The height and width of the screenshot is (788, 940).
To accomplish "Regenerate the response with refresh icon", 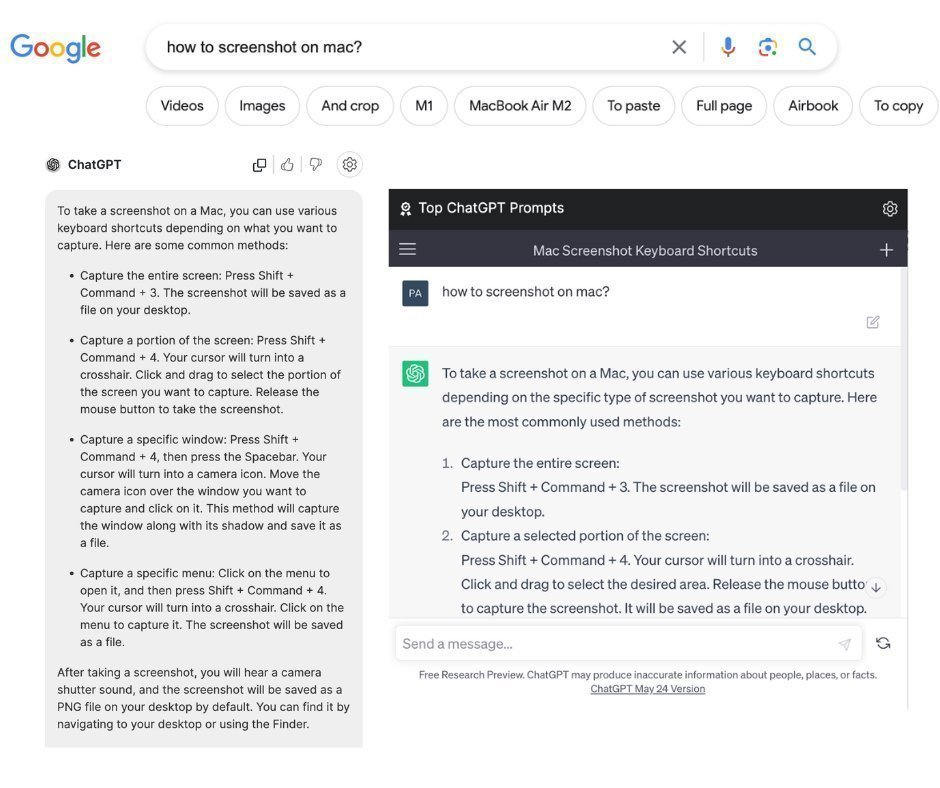I will 883,643.
